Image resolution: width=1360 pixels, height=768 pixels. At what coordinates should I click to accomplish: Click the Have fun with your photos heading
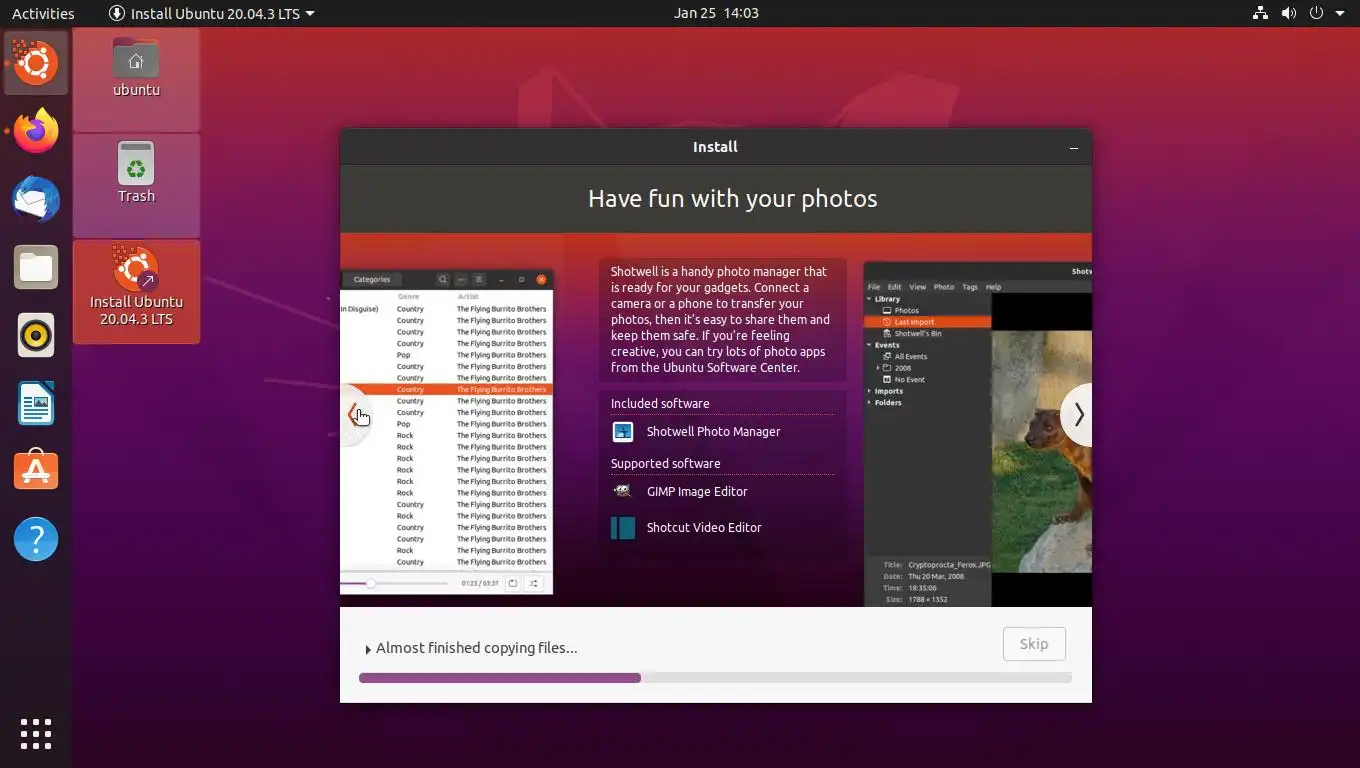732,198
